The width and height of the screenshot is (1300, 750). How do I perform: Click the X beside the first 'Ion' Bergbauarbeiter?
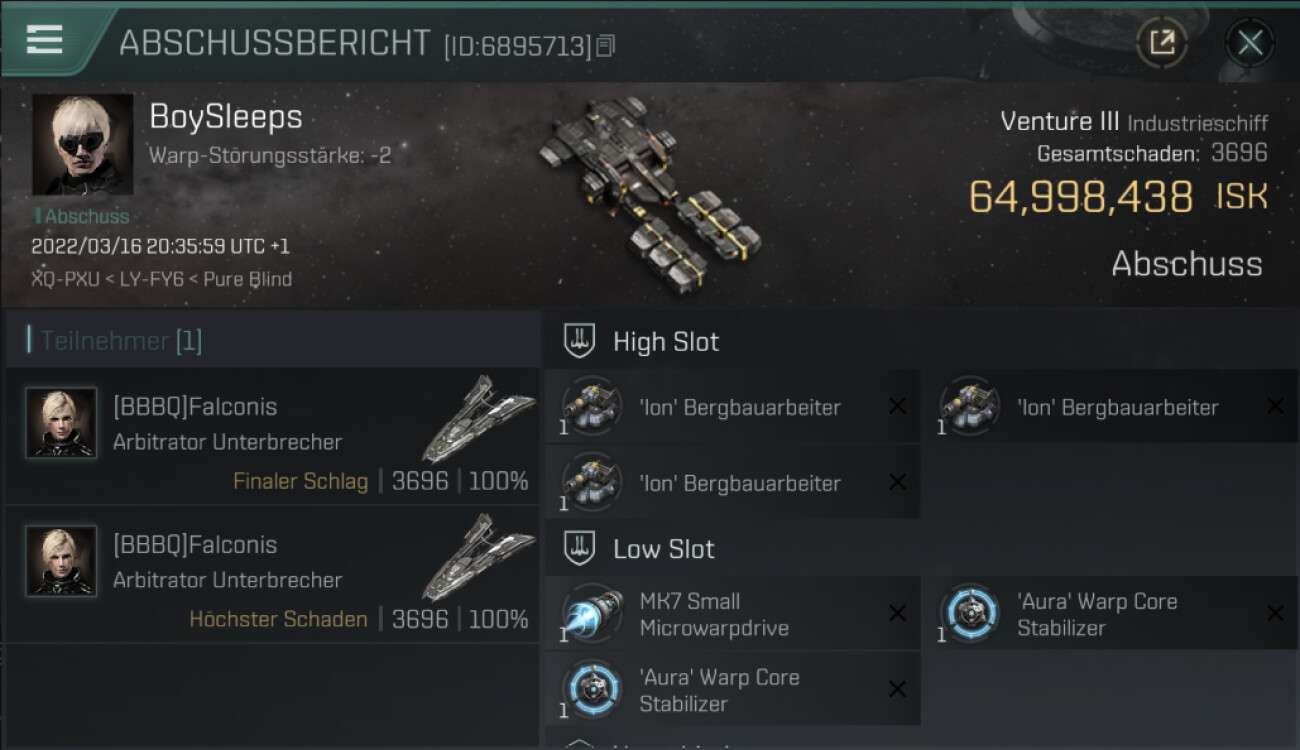pos(897,406)
